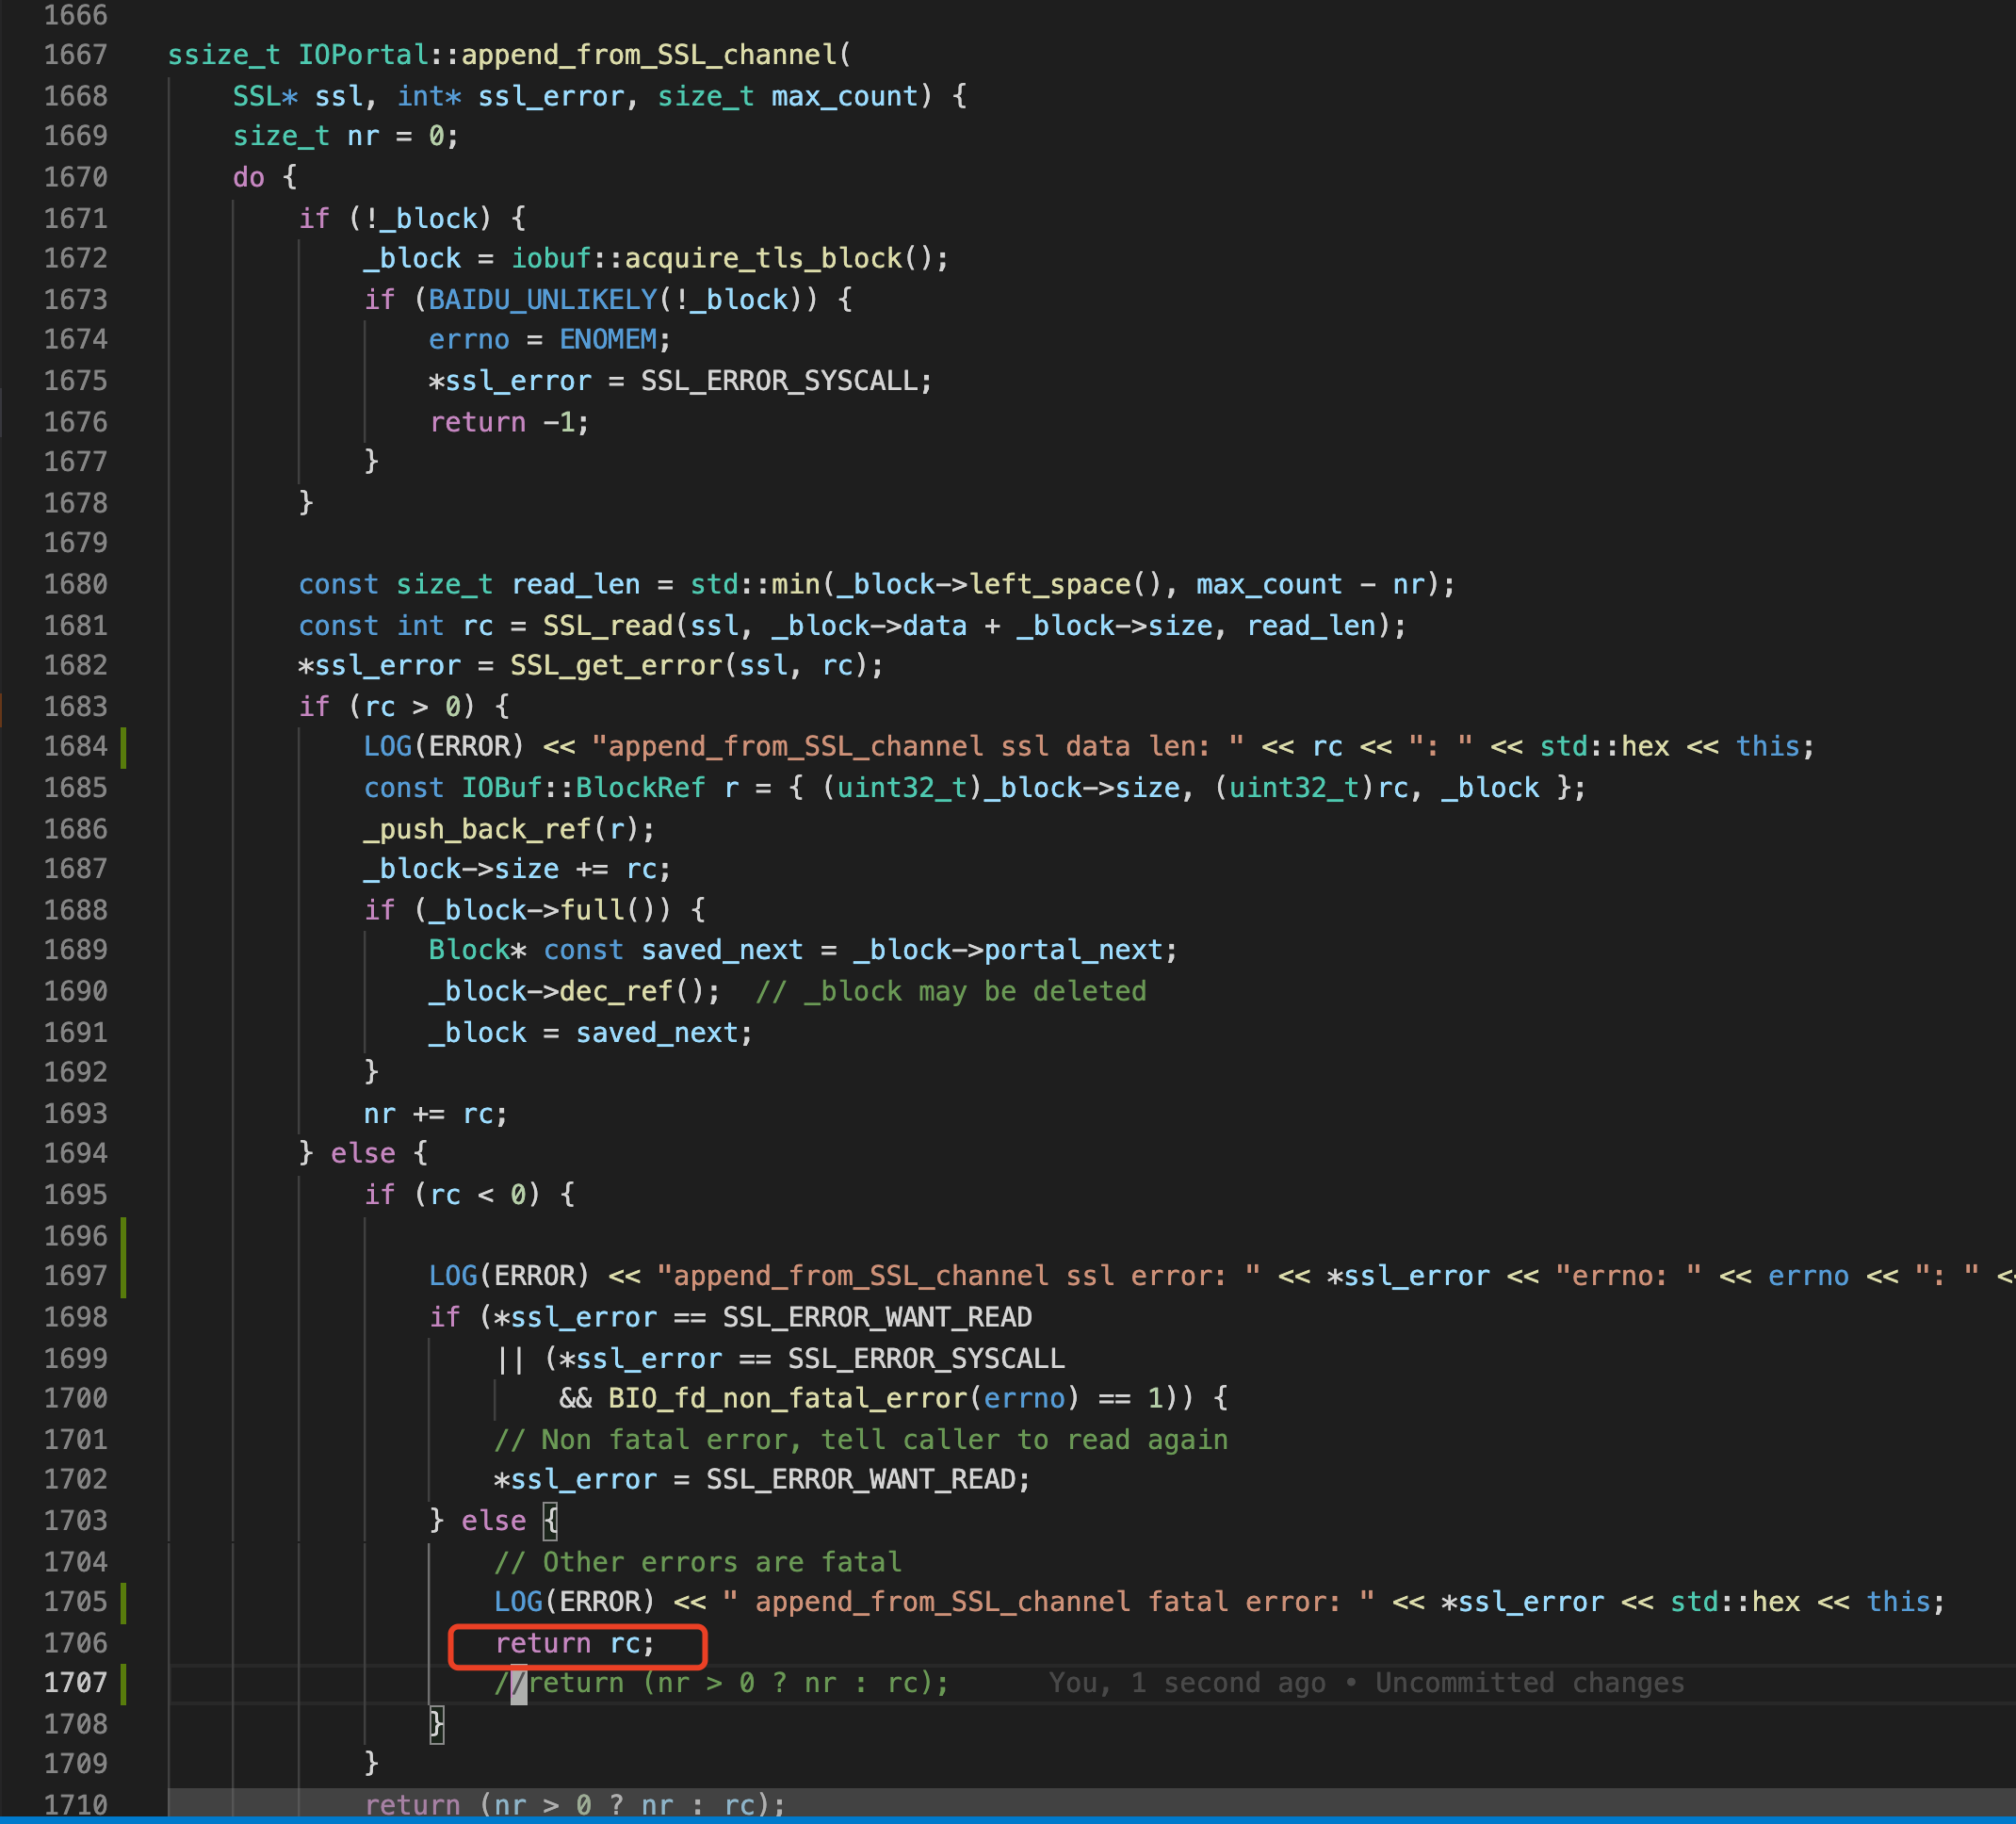Viewport: 2016px width, 1824px height.
Task: Click SSL_ERROR_WANT_READ constant on line 1698
Action: (877, 1317)
